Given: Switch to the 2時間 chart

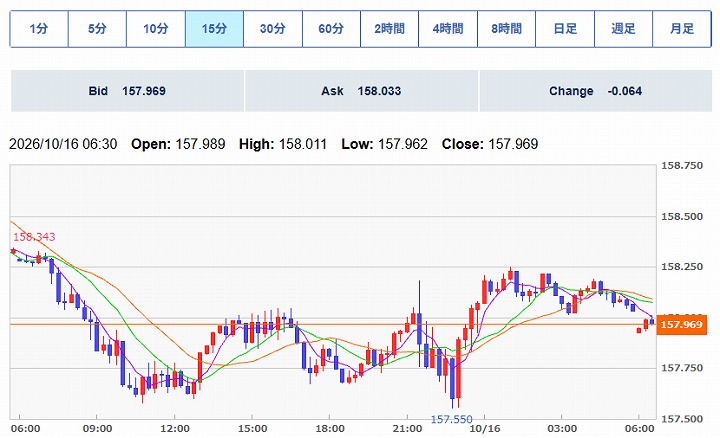Looking at the screenshot, I should click(x=389, y=29).
